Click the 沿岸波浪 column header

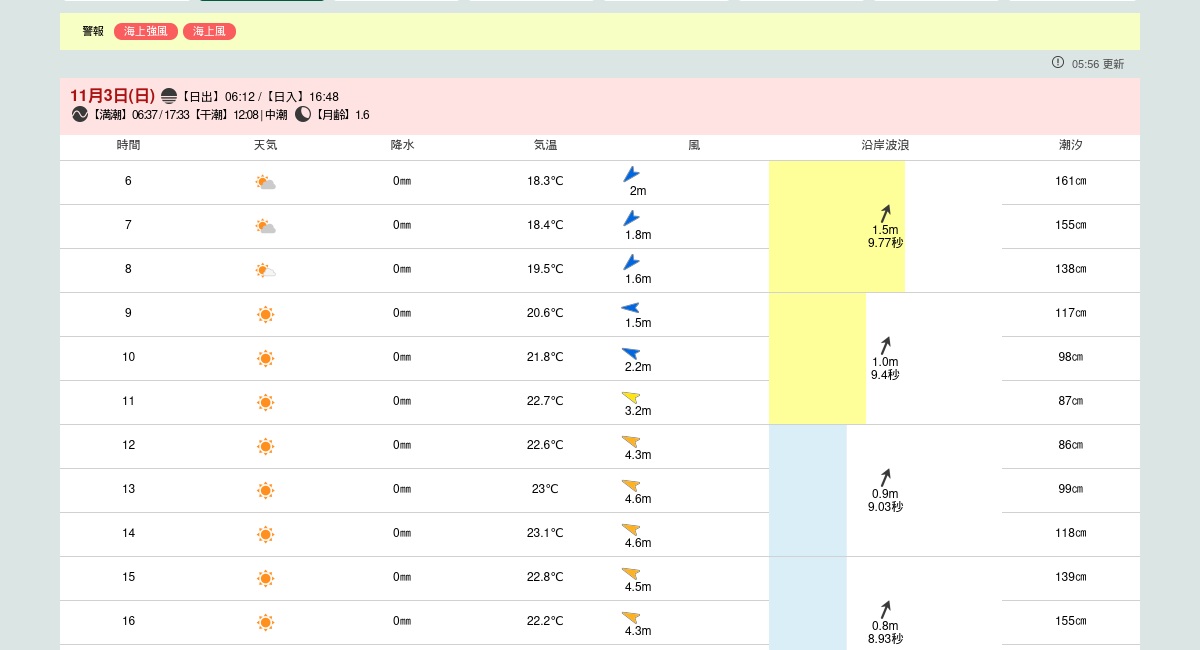coord(885,145)
